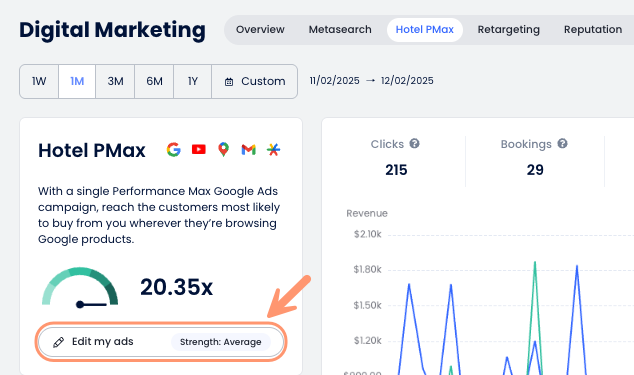Select the 3M time range
The height and width of the screenshot is (375, 634).
(115, 81)
